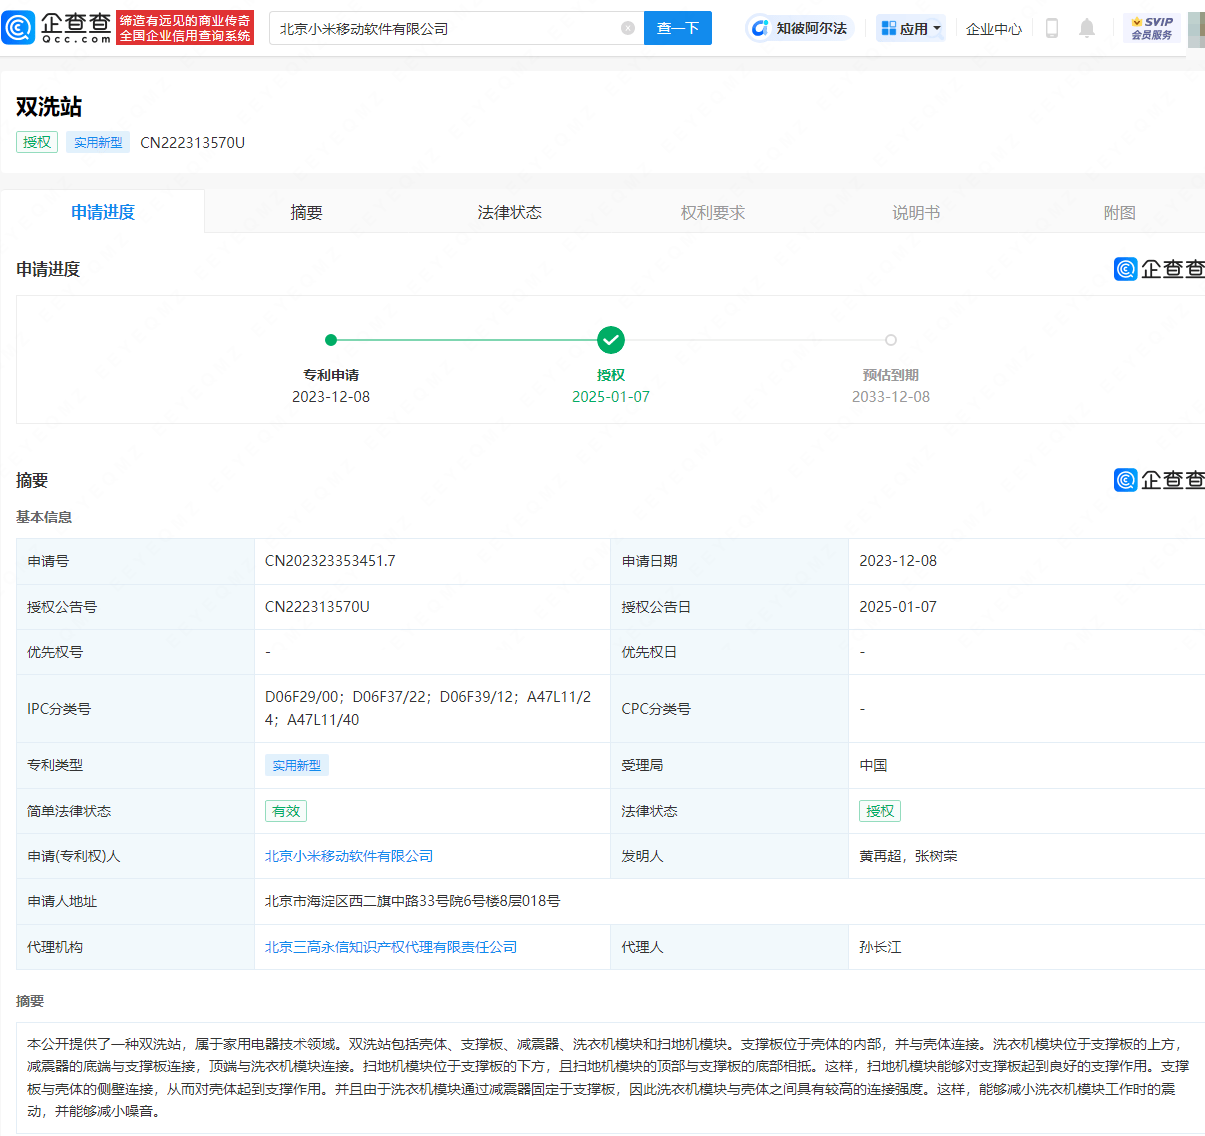Select the inventors 黄再超，张树荣
Image resolution: width=1205 pixels, height=1136 pixels.
tap(908, 856)
